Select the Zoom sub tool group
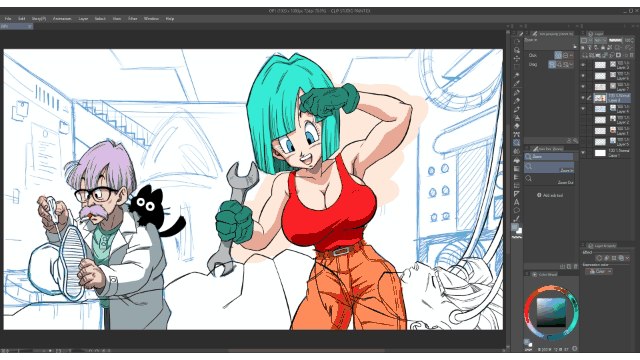Image resolution: width=640 pixels, height=360 pixels. pos(549,156)
